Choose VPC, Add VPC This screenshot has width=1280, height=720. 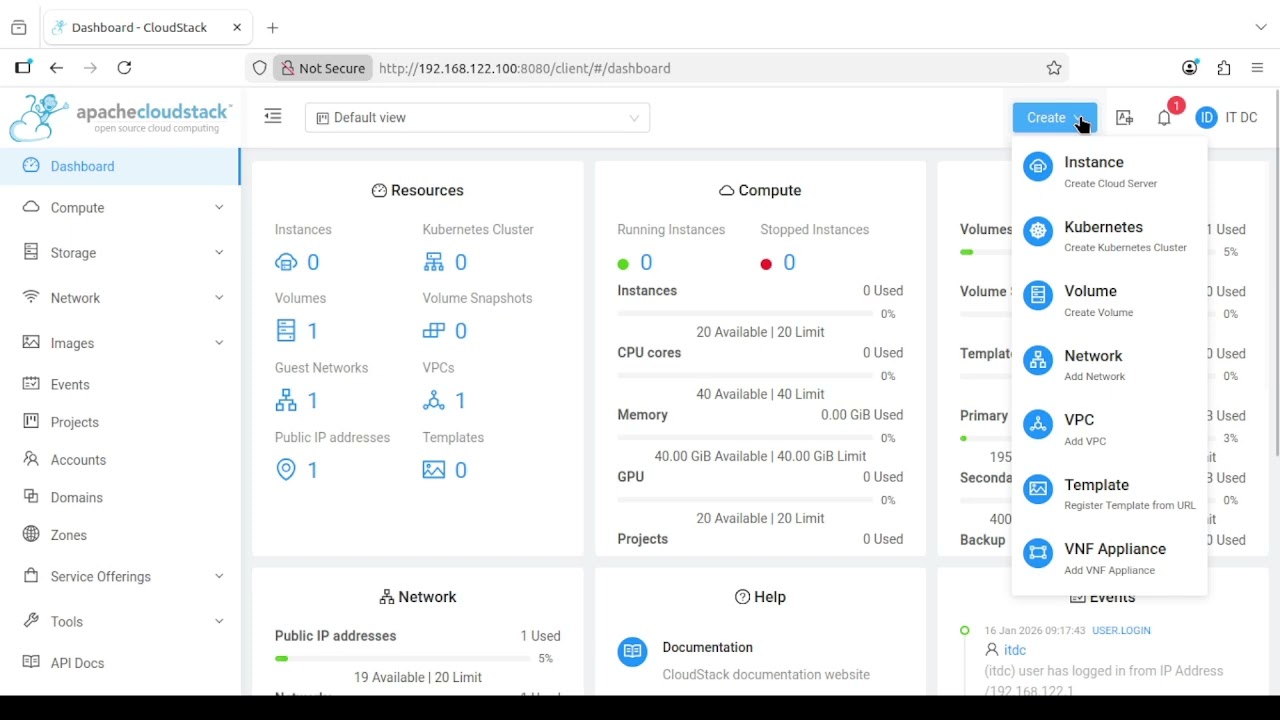pos(1109,429)
